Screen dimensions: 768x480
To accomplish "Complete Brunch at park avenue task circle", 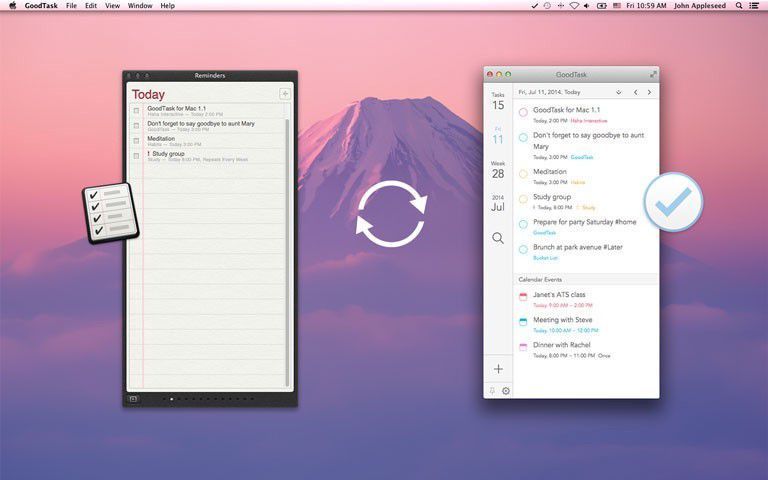I will click(x=523, y=249).
